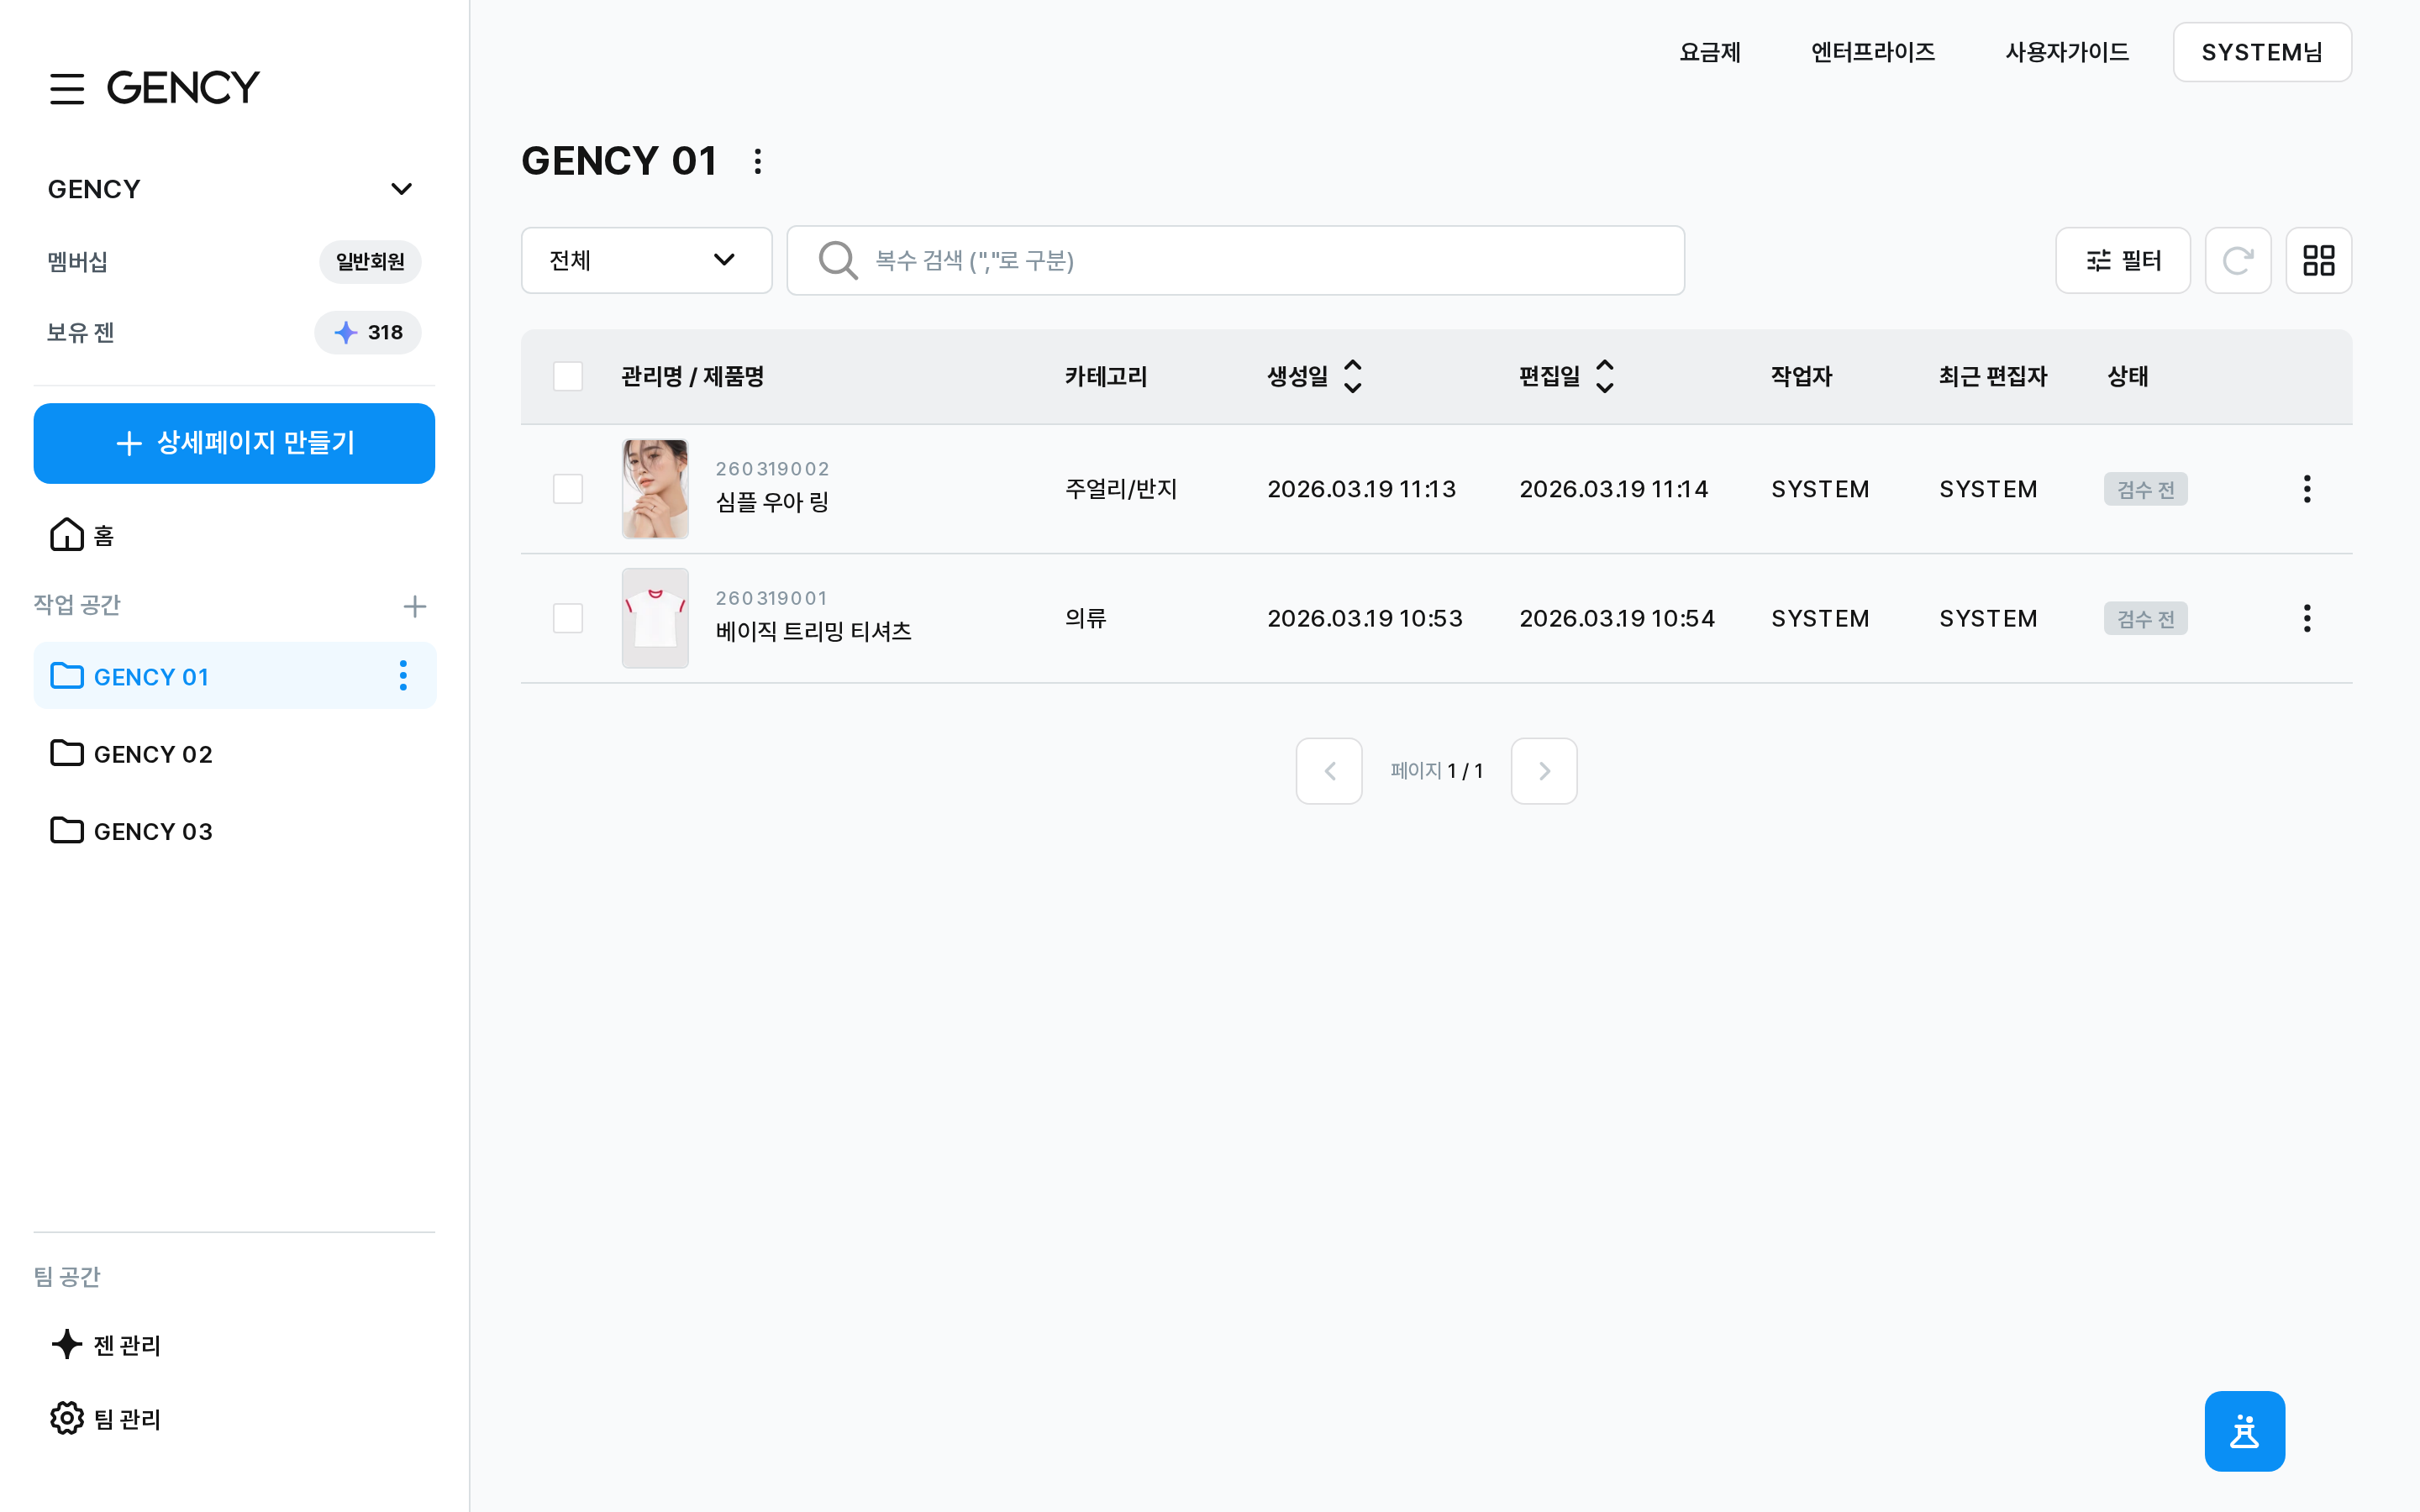Go to previous page arrow

[1329, 771]
